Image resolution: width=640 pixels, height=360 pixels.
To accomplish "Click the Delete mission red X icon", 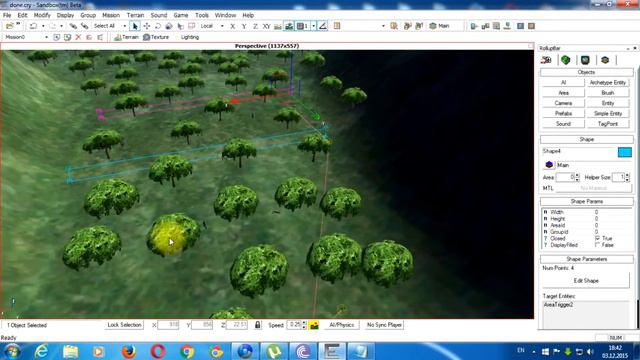I will click(x=78, y=37).
